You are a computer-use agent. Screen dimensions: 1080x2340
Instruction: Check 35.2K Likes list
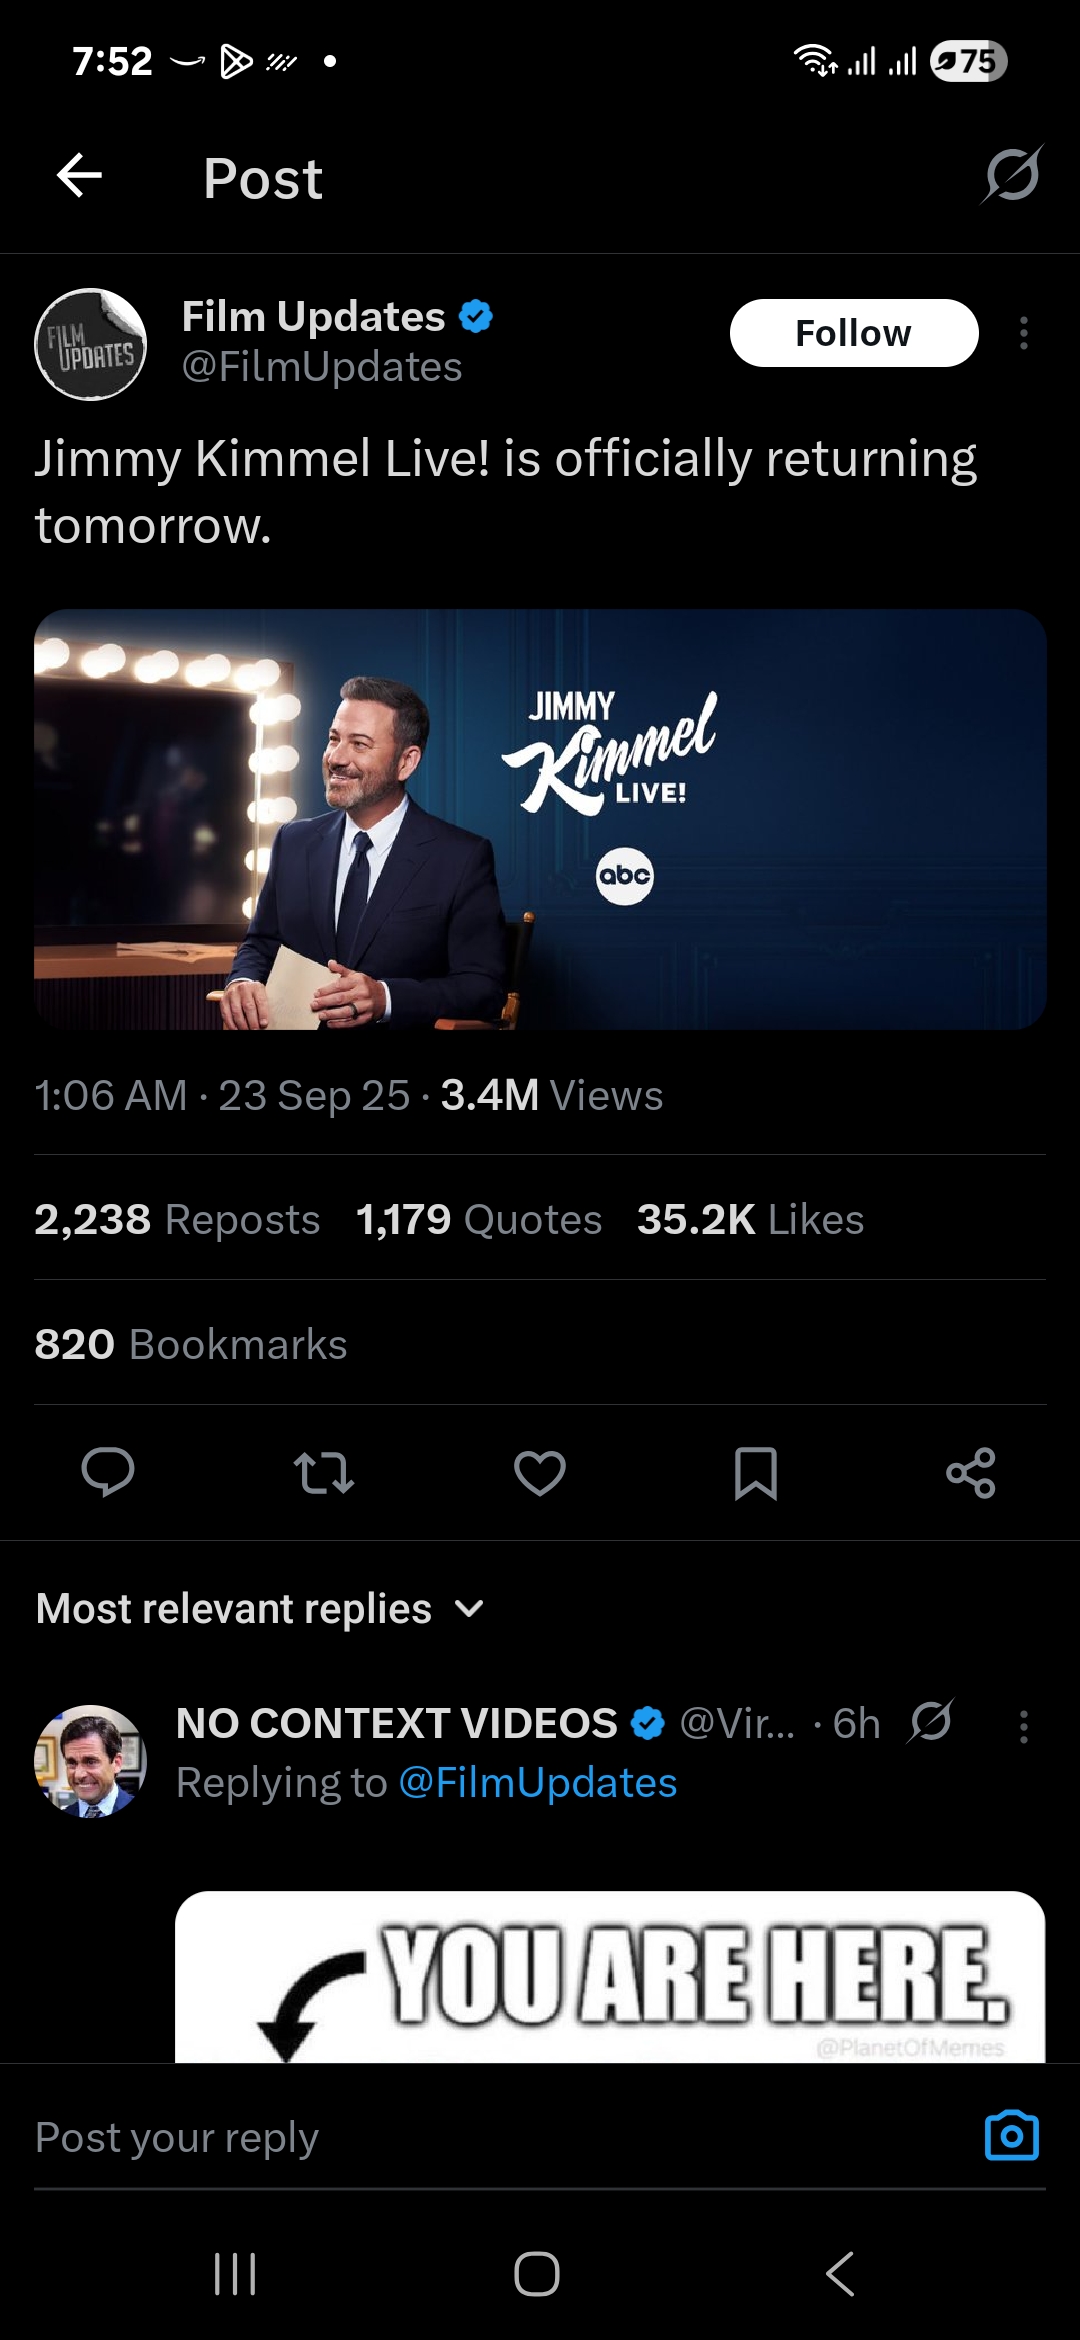pyautogui.click(x=750, y=1219)
